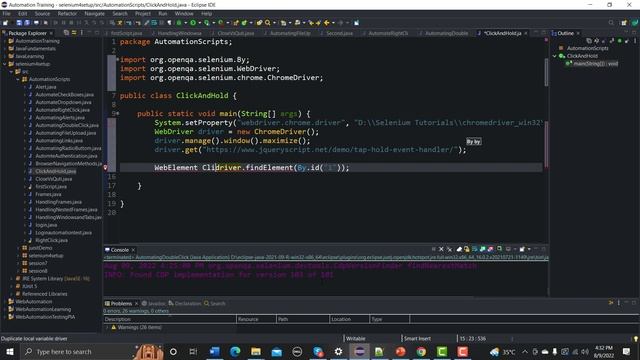
Task: Click the Search magnifier toolbar icon
Action: click(x=267, y=23)
